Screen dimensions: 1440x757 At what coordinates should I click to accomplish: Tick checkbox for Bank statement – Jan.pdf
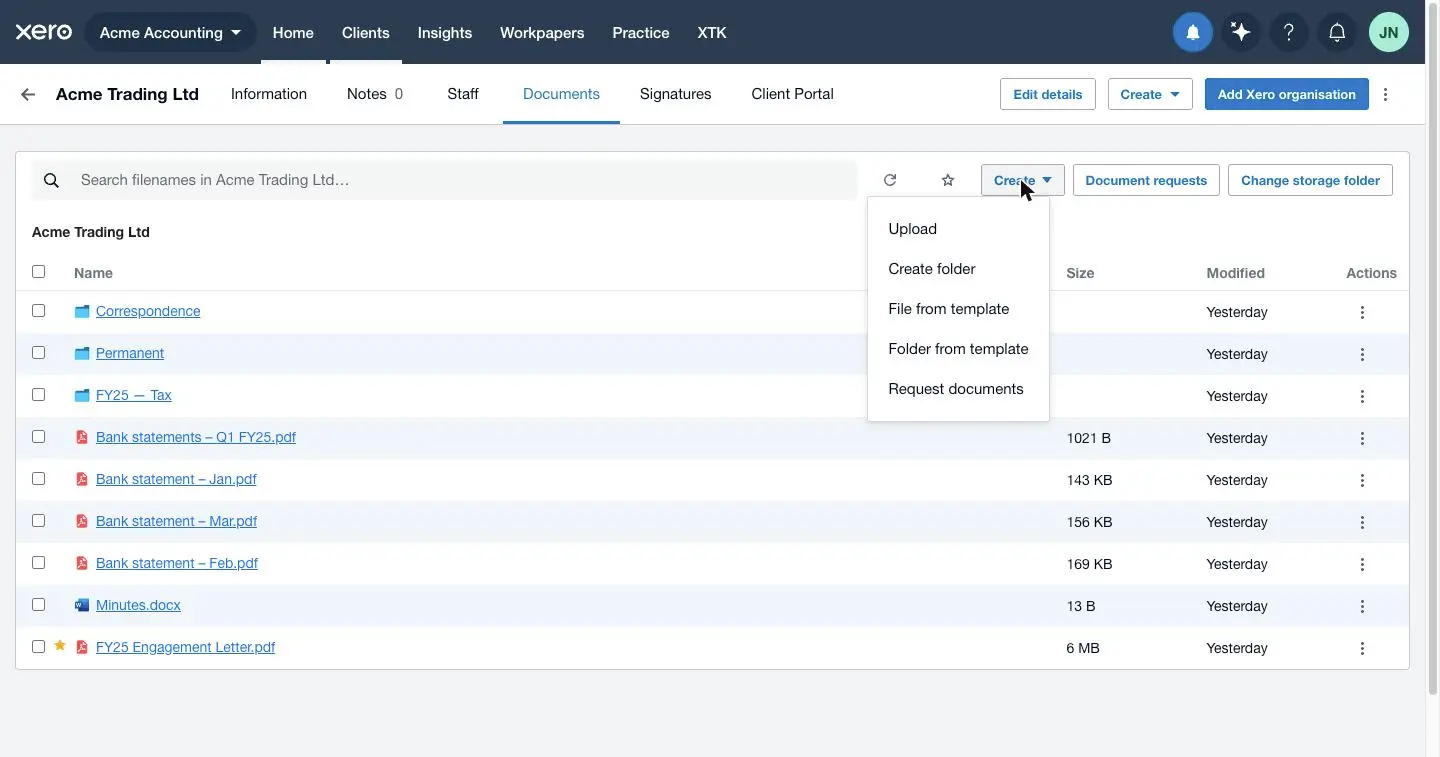(39, 479)
